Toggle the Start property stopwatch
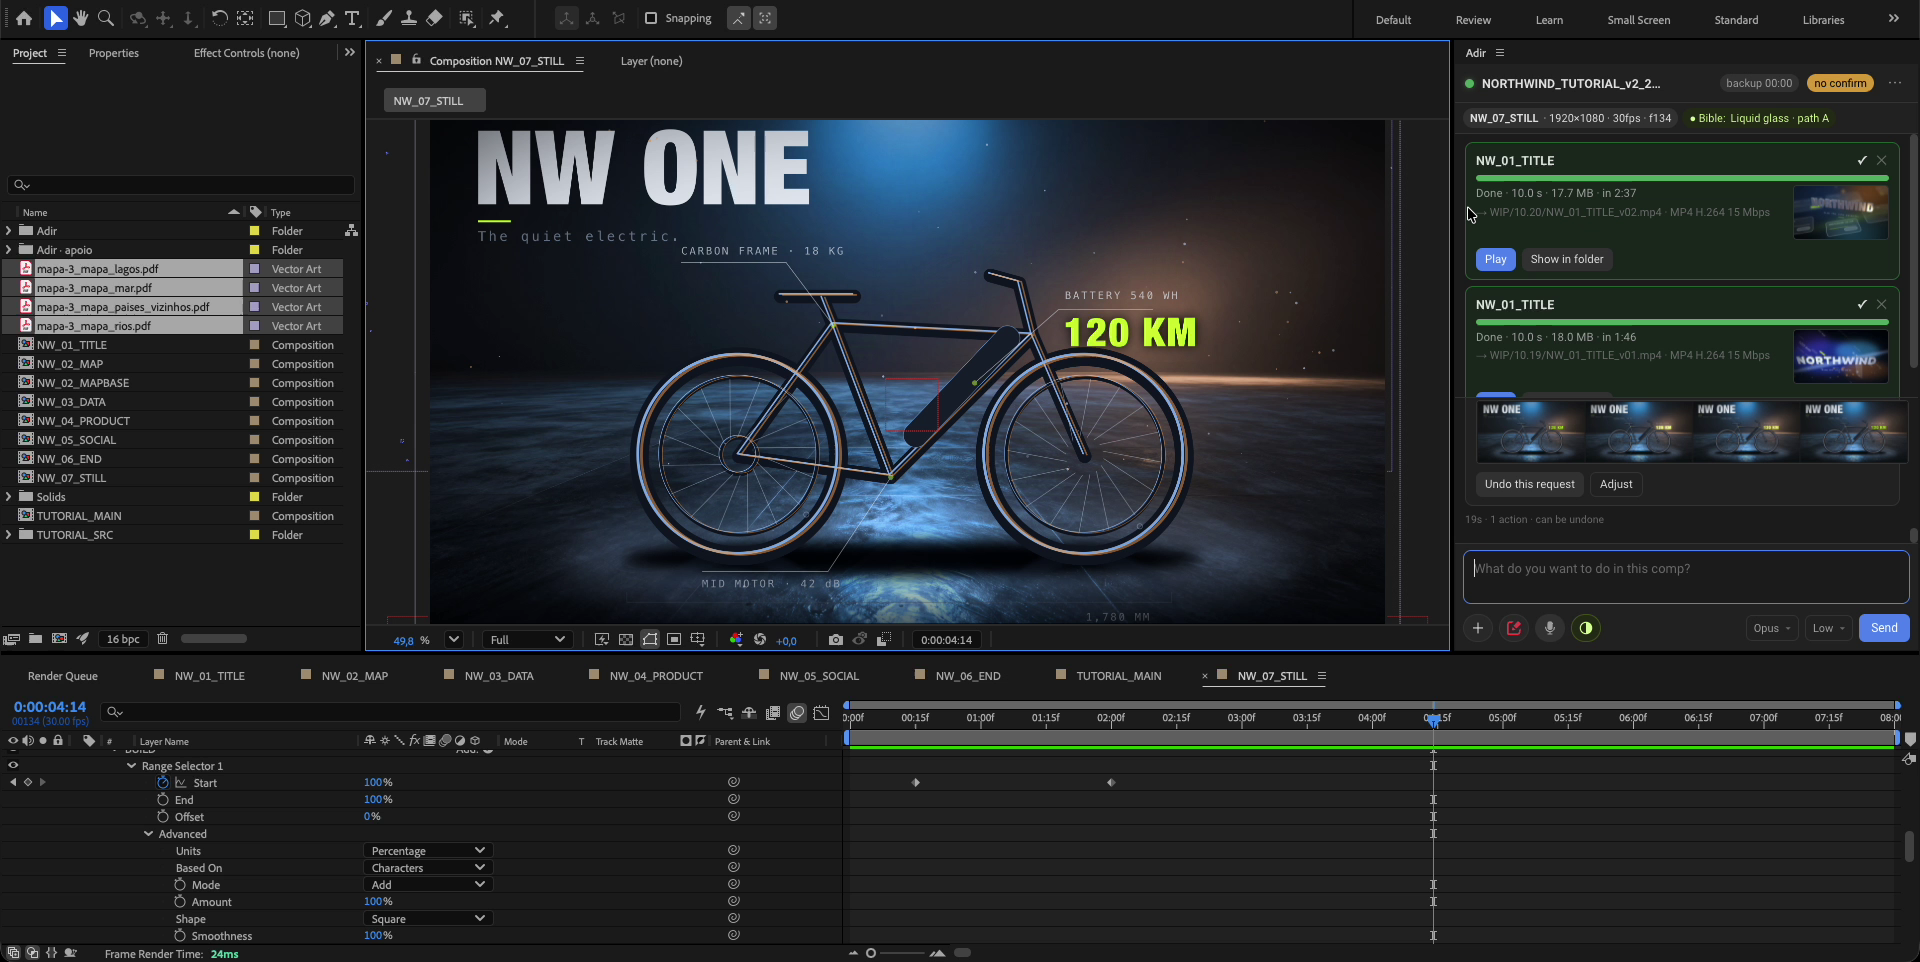This screenshot has width=1920, height=962. (162, 783)
